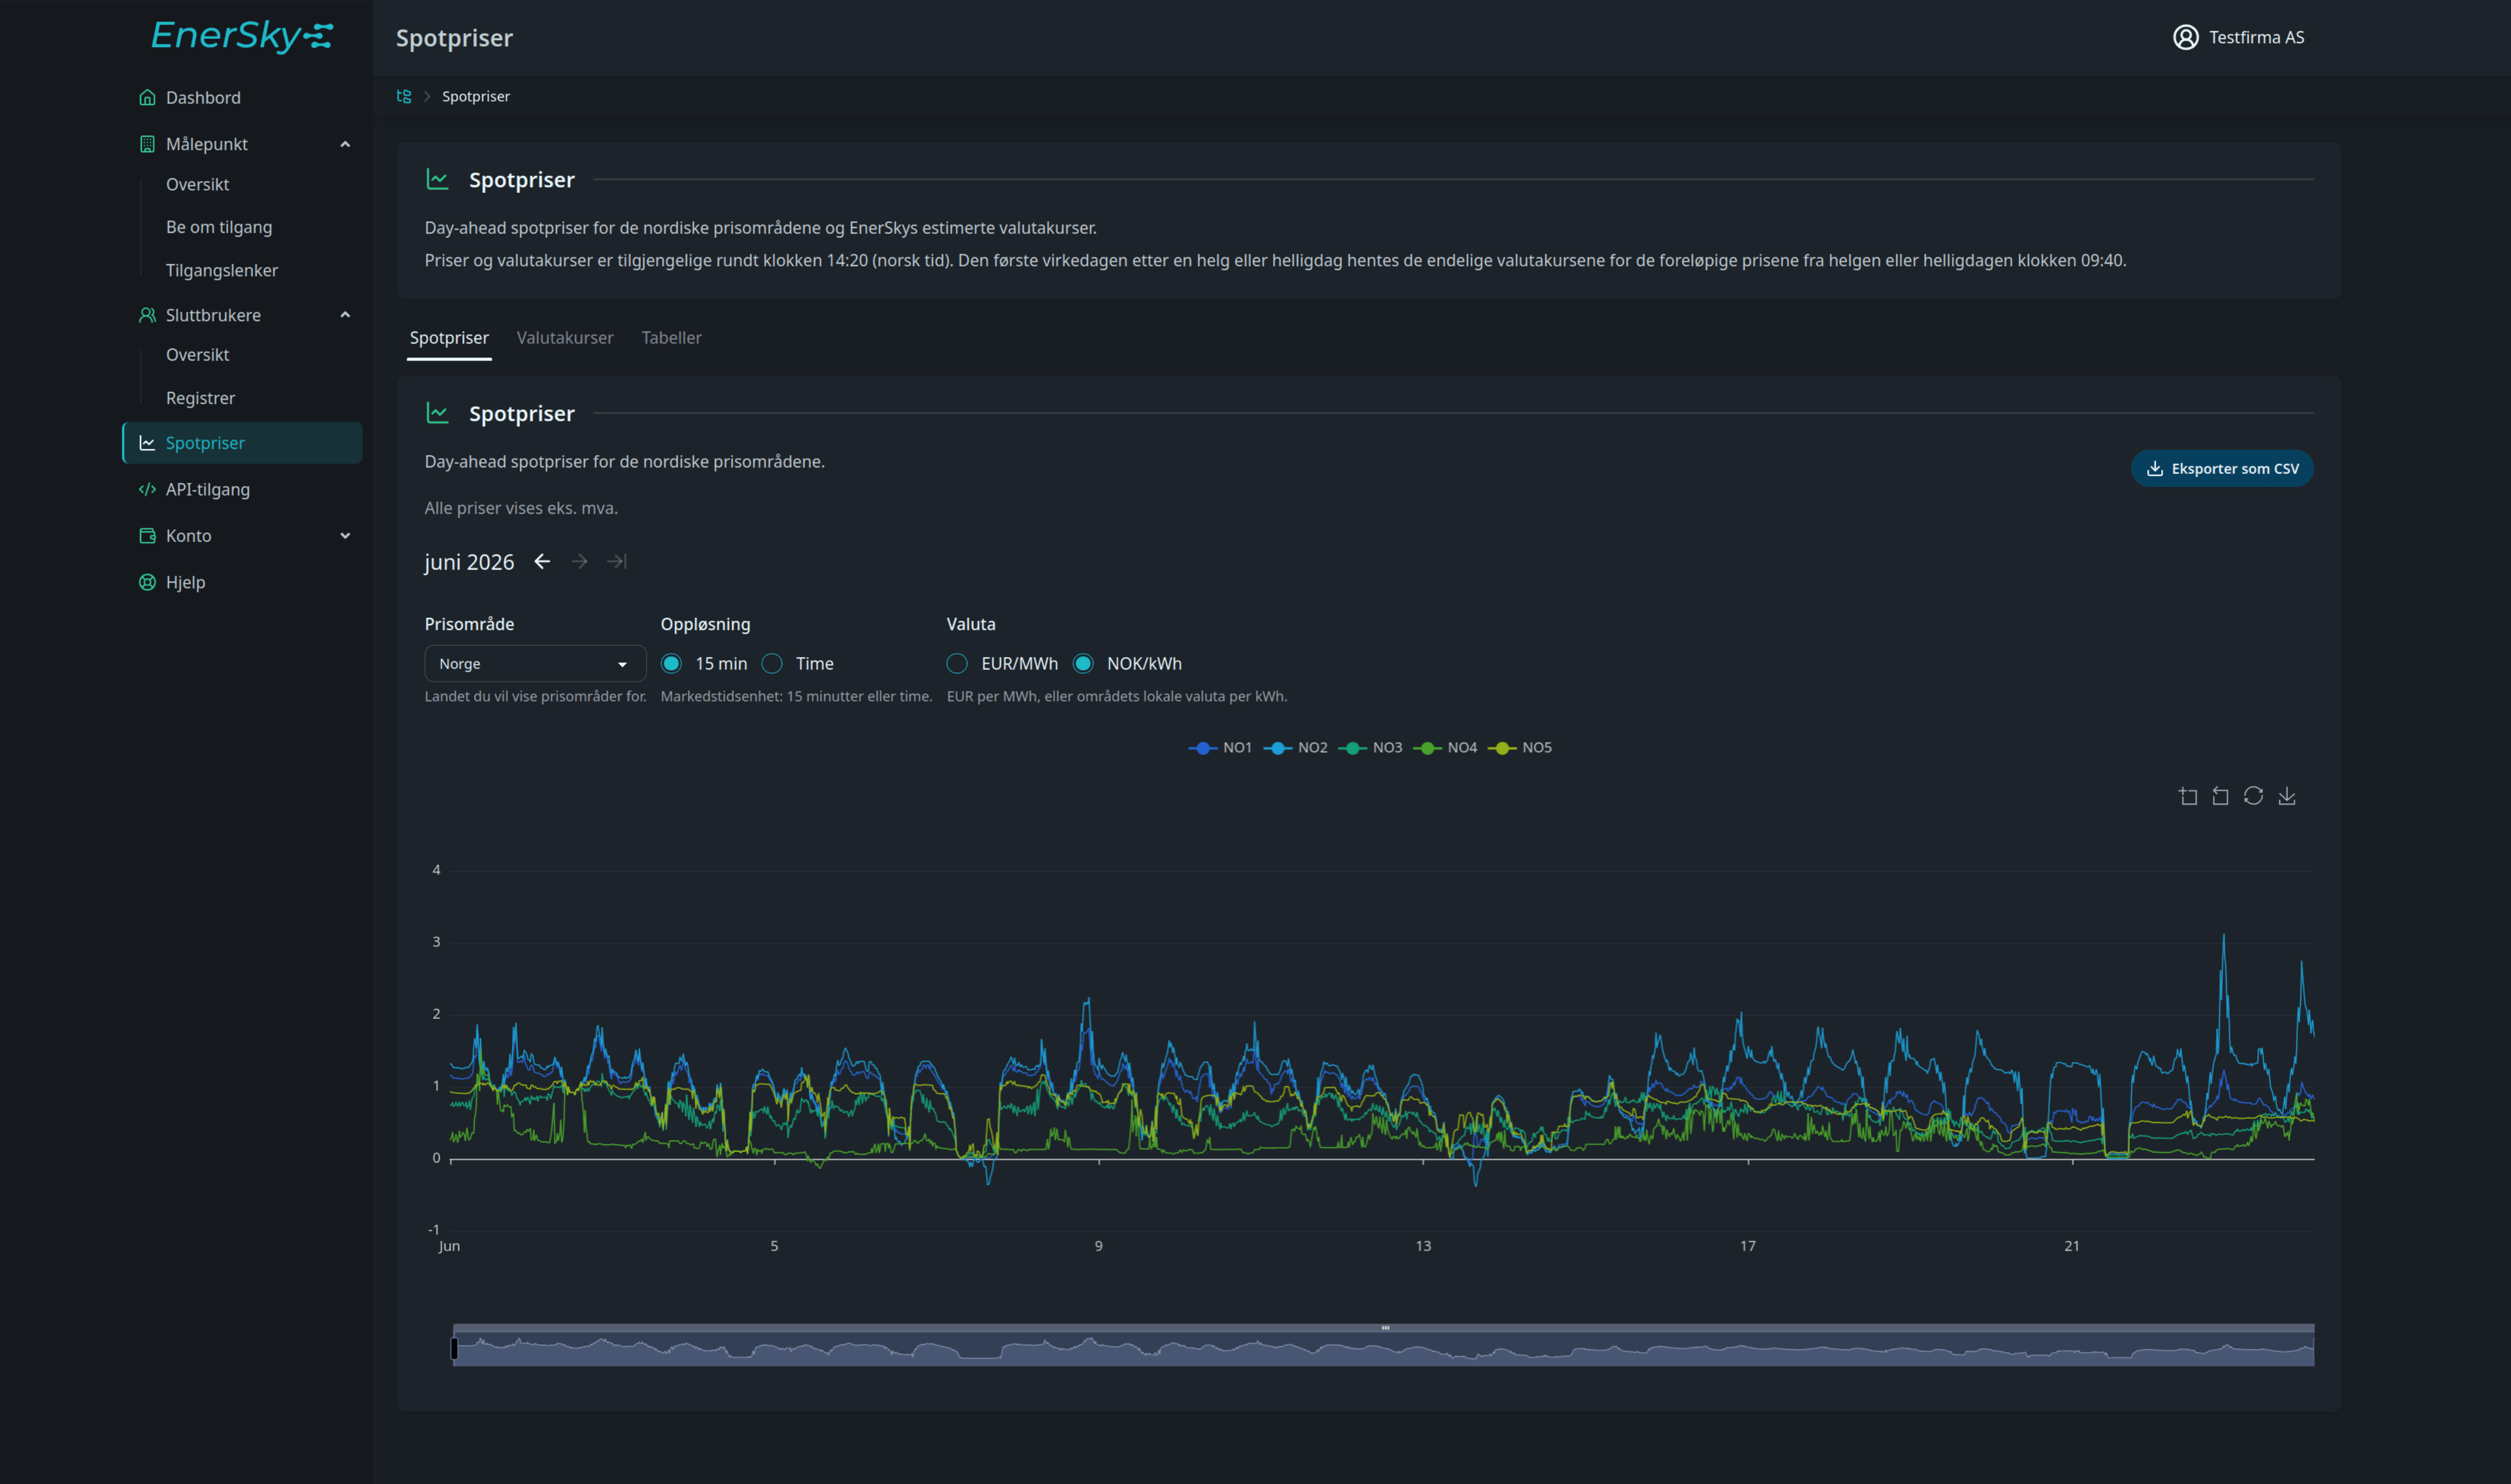Viewport: 2511px width, 1484px height.
Task: Restore the chart with the refresh icon
Action: 2253,796
